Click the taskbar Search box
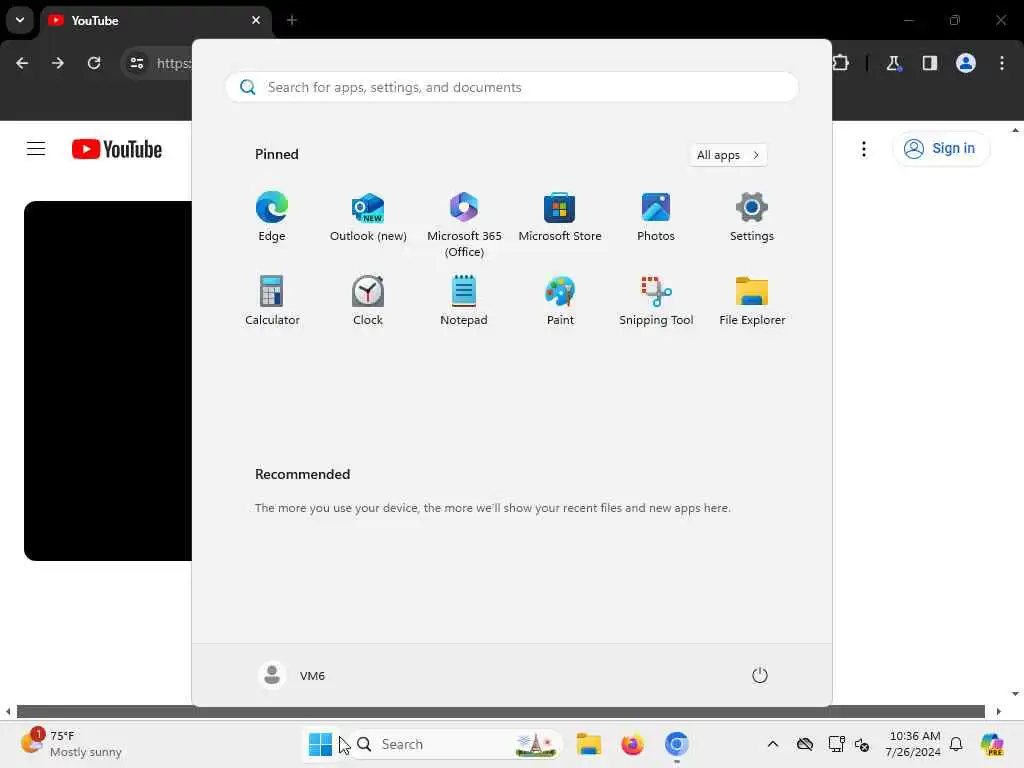The height and width of the screenshot is (768, 1024). tap(456, 744)
